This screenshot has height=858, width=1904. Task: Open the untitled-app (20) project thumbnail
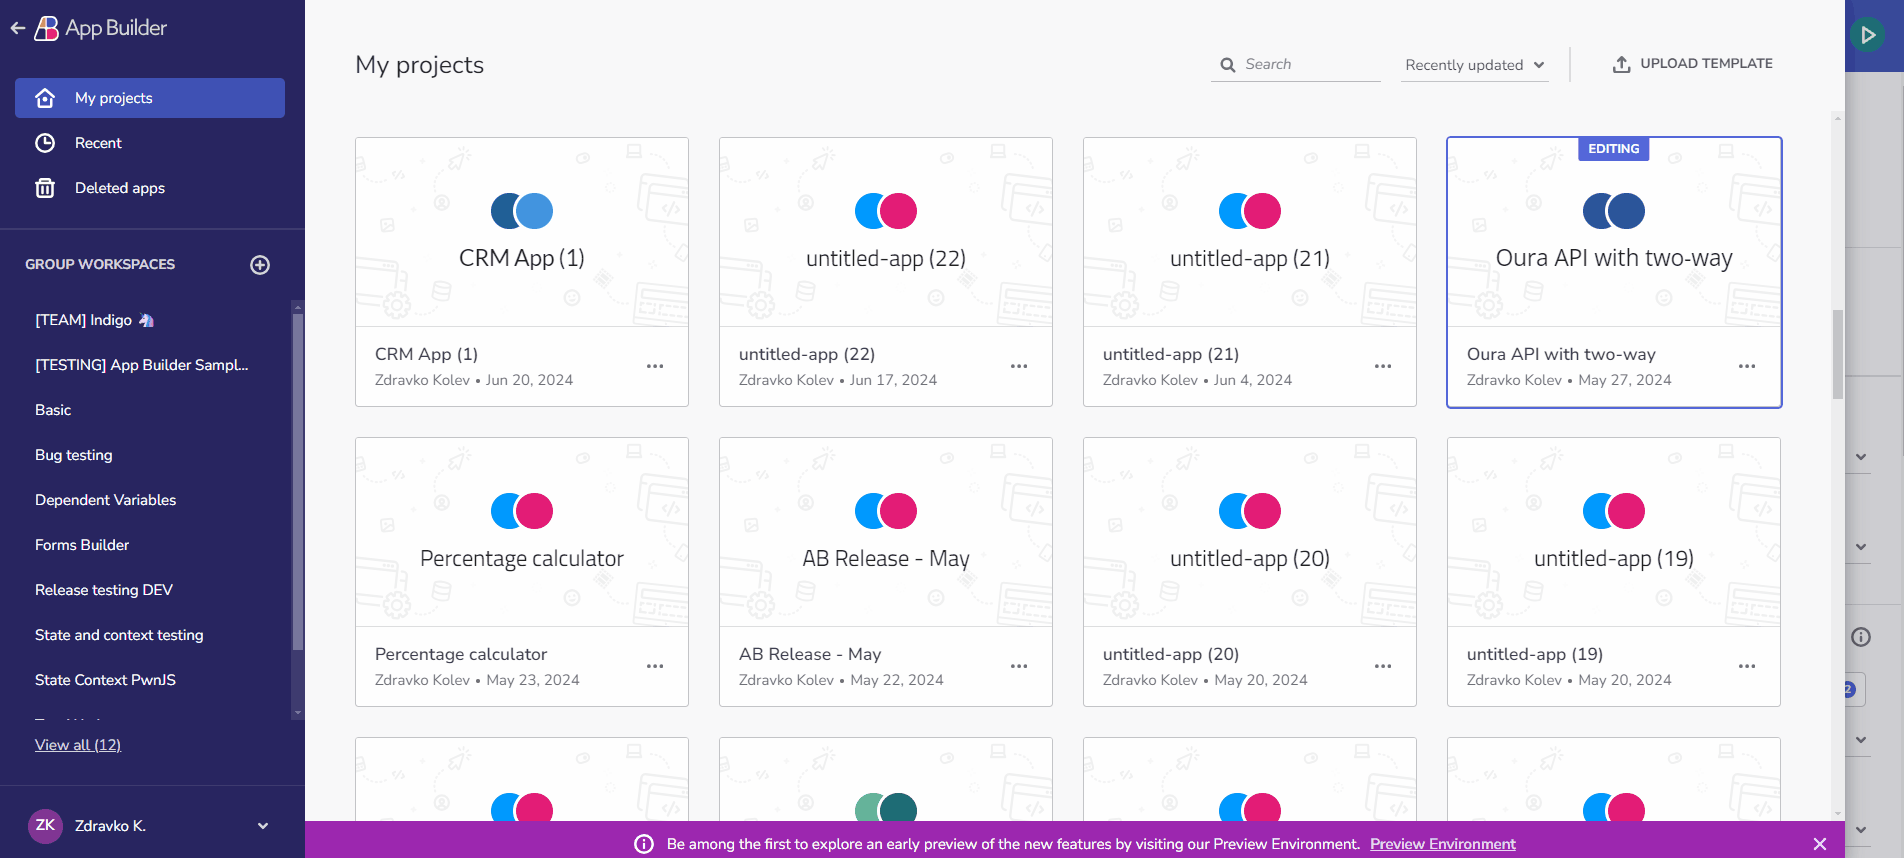tap(1250, 532)
